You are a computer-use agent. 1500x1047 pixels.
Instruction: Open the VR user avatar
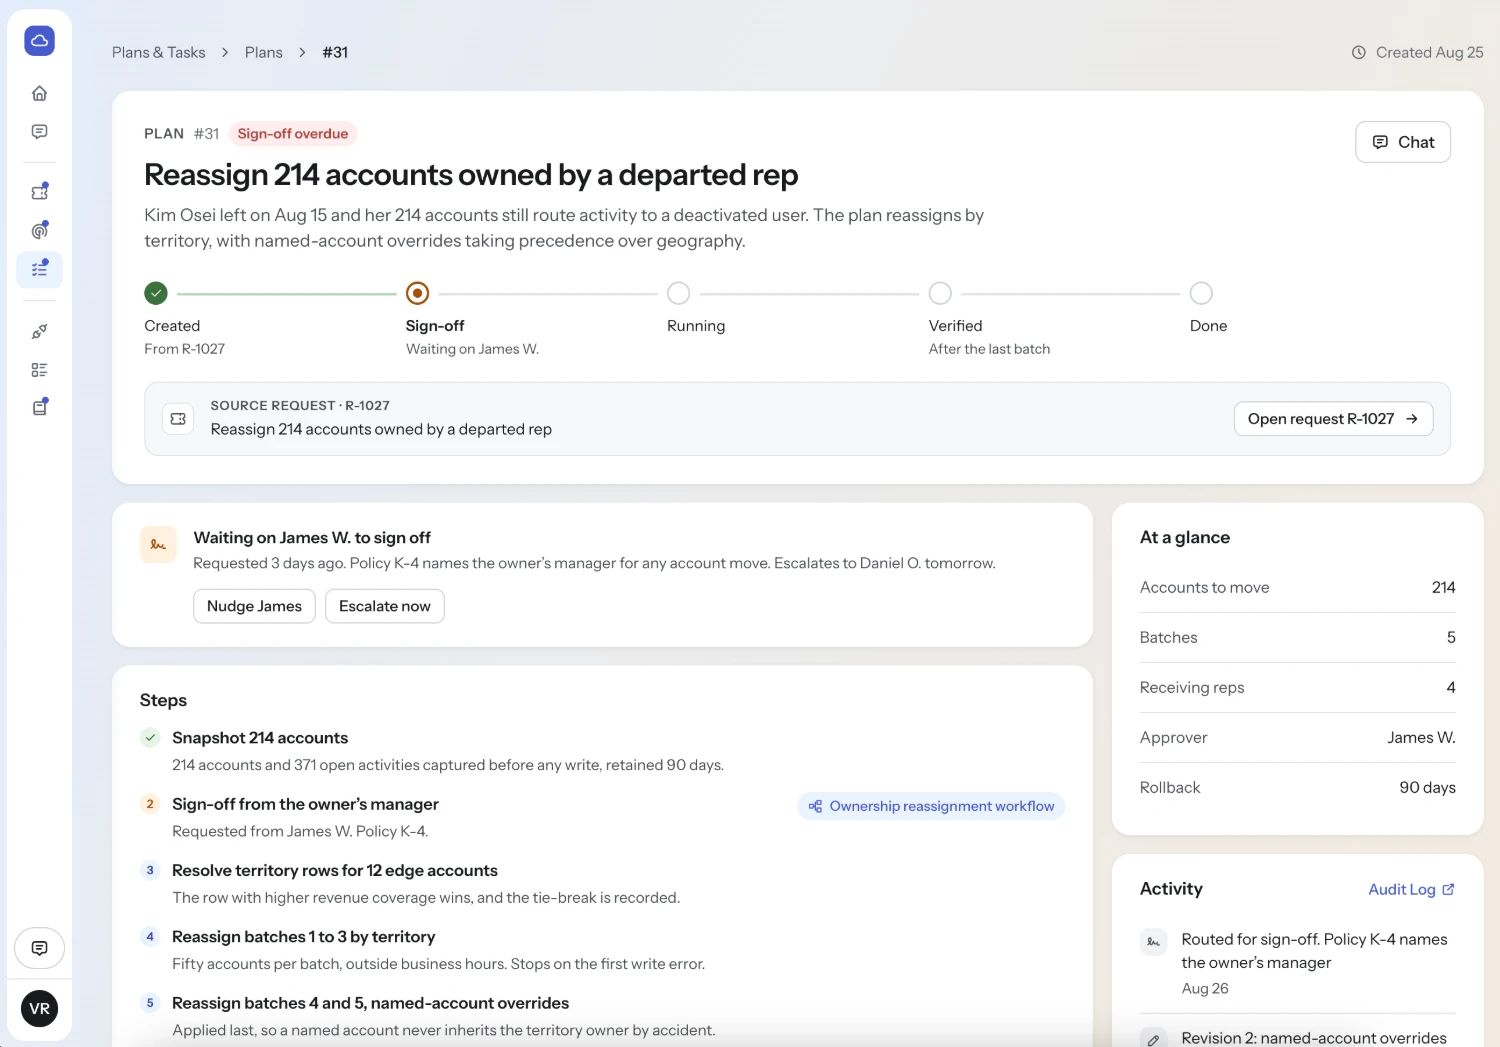click(39, 1008)
